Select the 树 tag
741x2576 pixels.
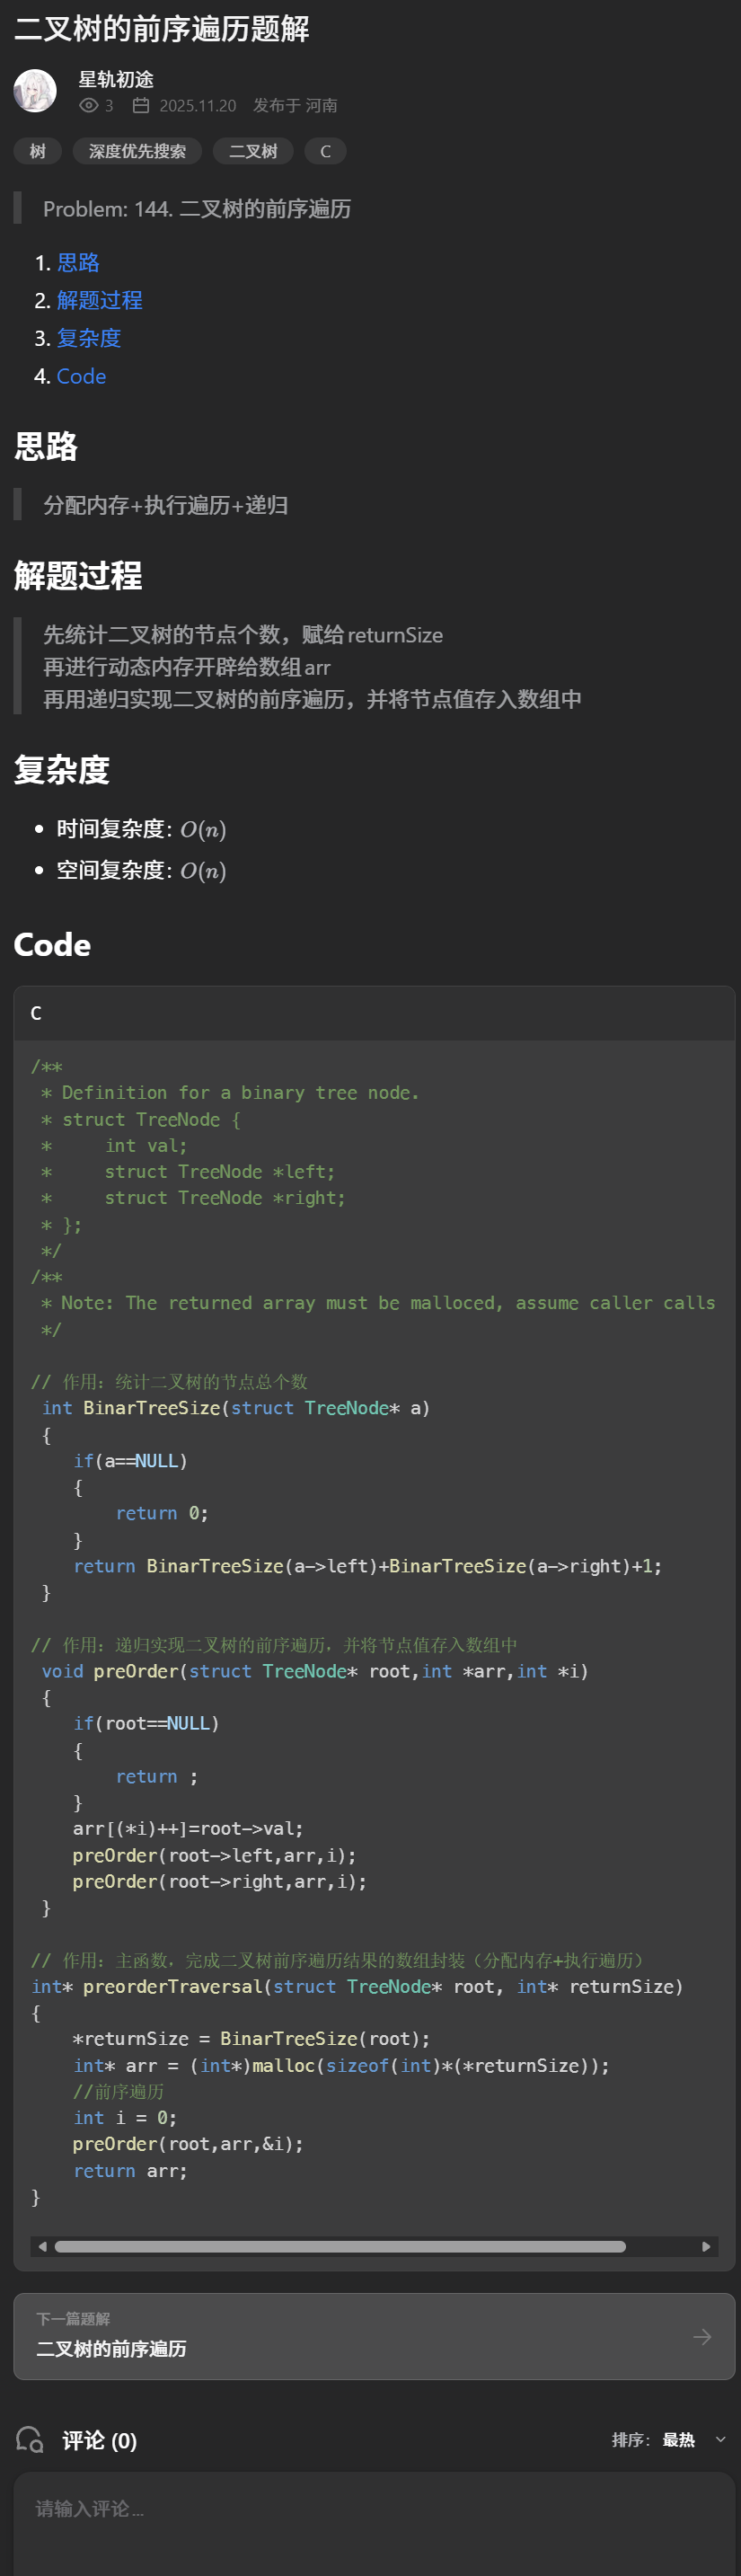(x=38, y=151)
